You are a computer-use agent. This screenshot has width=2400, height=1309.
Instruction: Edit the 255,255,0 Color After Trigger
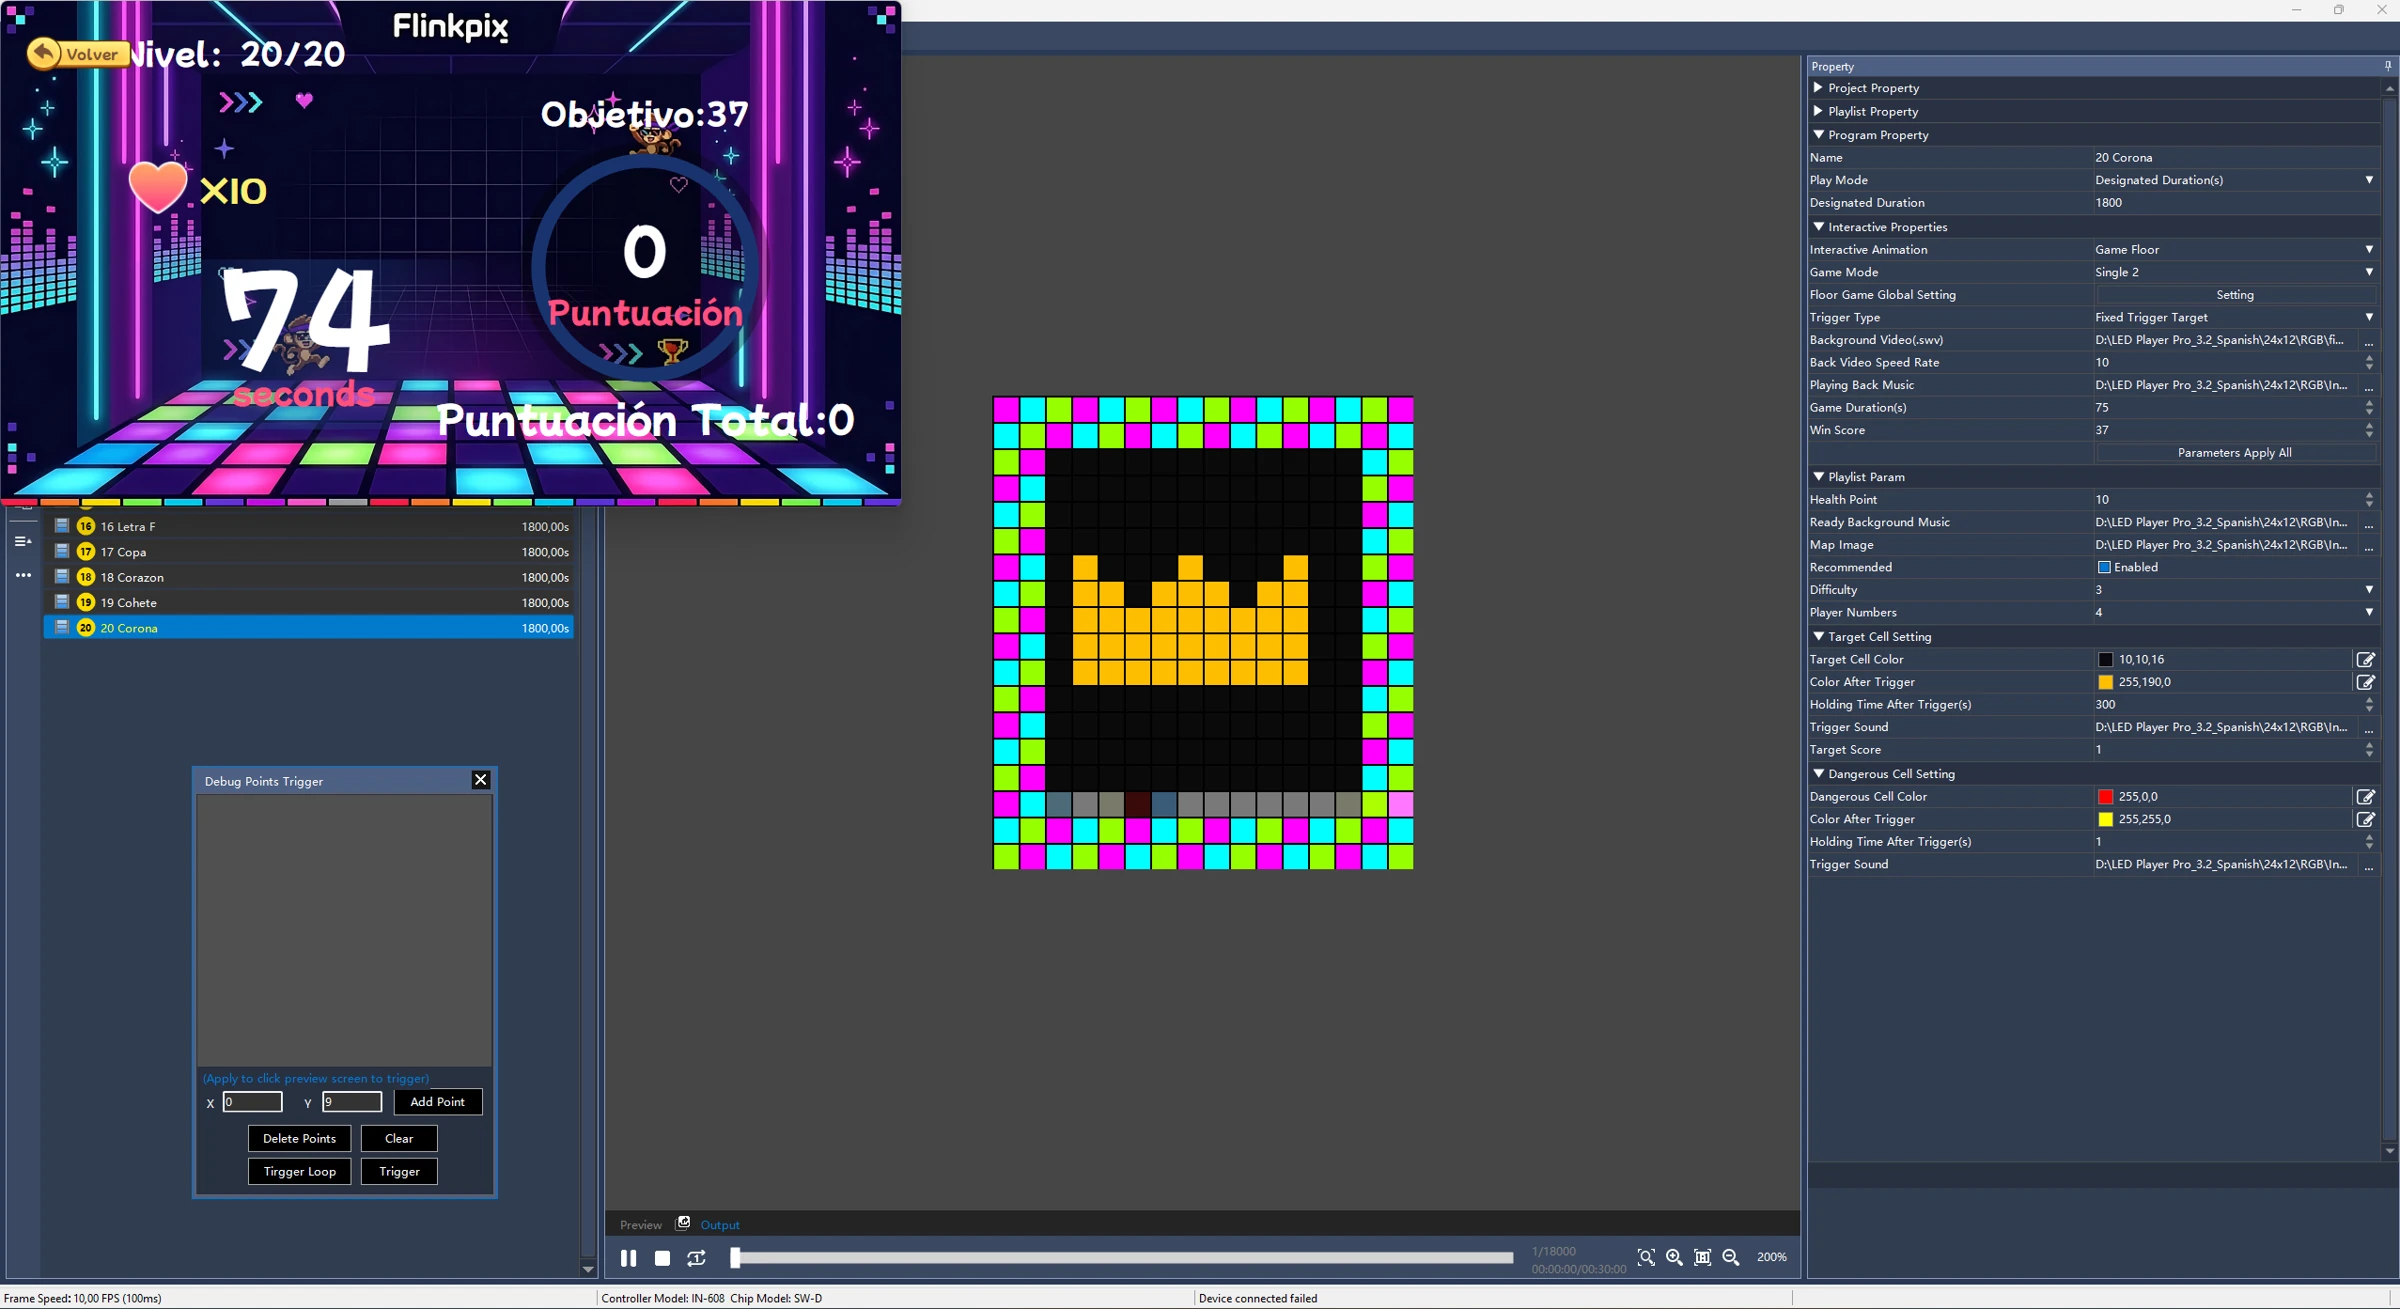point(2365,819)
